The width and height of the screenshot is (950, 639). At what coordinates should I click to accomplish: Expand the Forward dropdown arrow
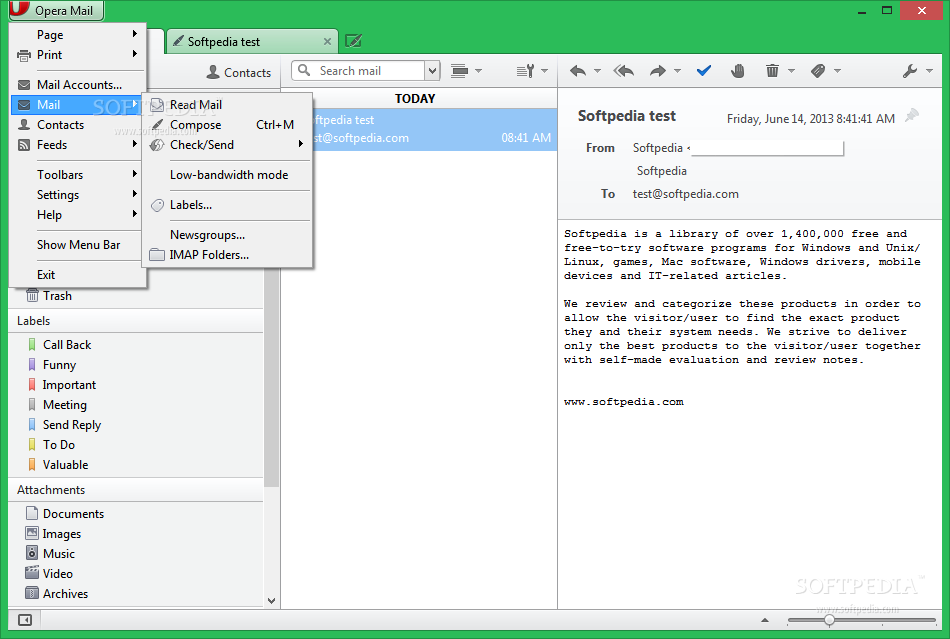coord(677,71)
